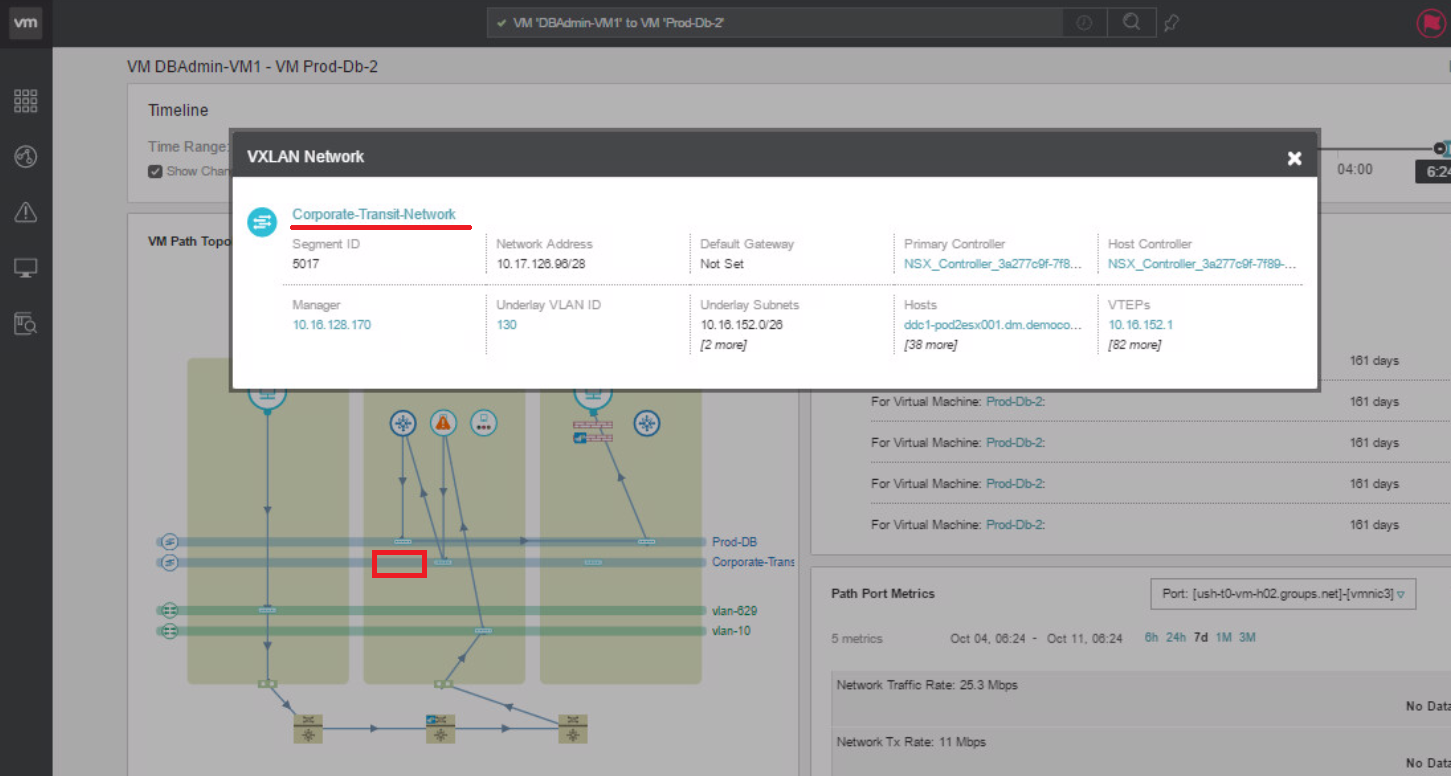
Task: Close the VXLAN Network popup
Action: click(x=1294, y=158)
